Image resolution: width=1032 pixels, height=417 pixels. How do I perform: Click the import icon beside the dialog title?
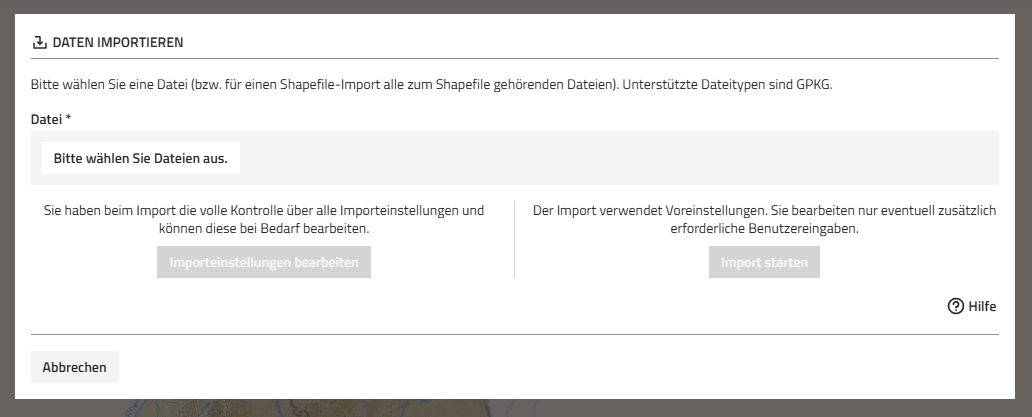(x=40, y=43)
